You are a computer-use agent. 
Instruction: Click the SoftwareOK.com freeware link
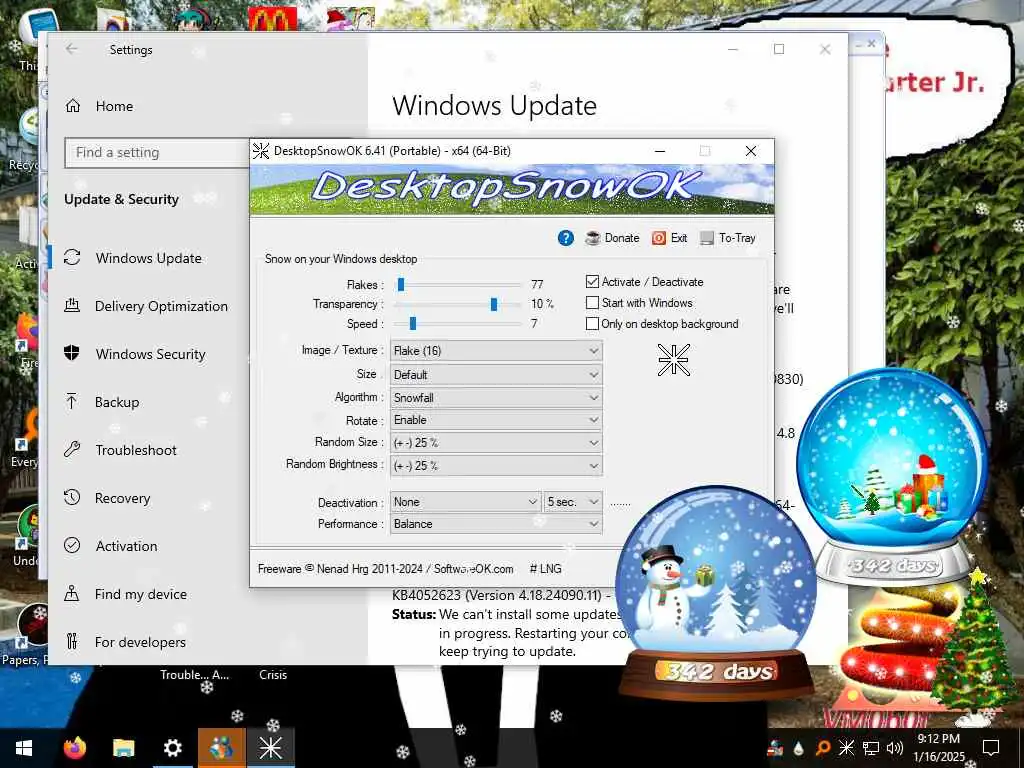[x=473, y=569]
